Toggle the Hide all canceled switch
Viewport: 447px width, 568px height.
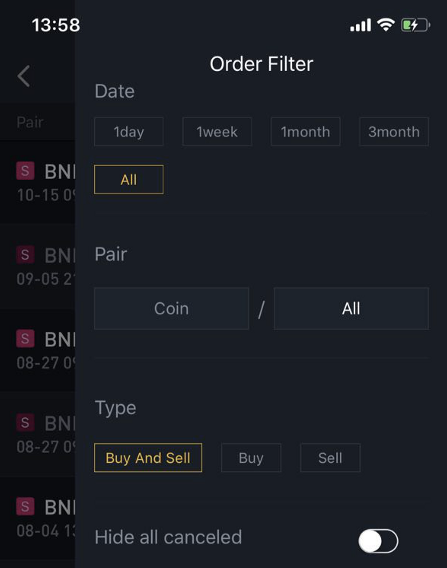(378, 541)
